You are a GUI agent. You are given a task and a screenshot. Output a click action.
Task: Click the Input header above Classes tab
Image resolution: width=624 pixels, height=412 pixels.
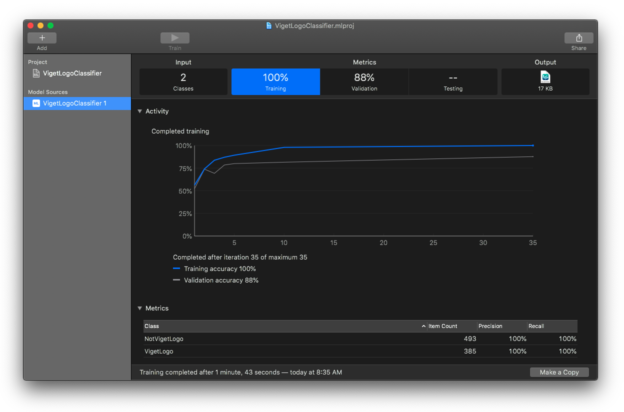point(183,62)
